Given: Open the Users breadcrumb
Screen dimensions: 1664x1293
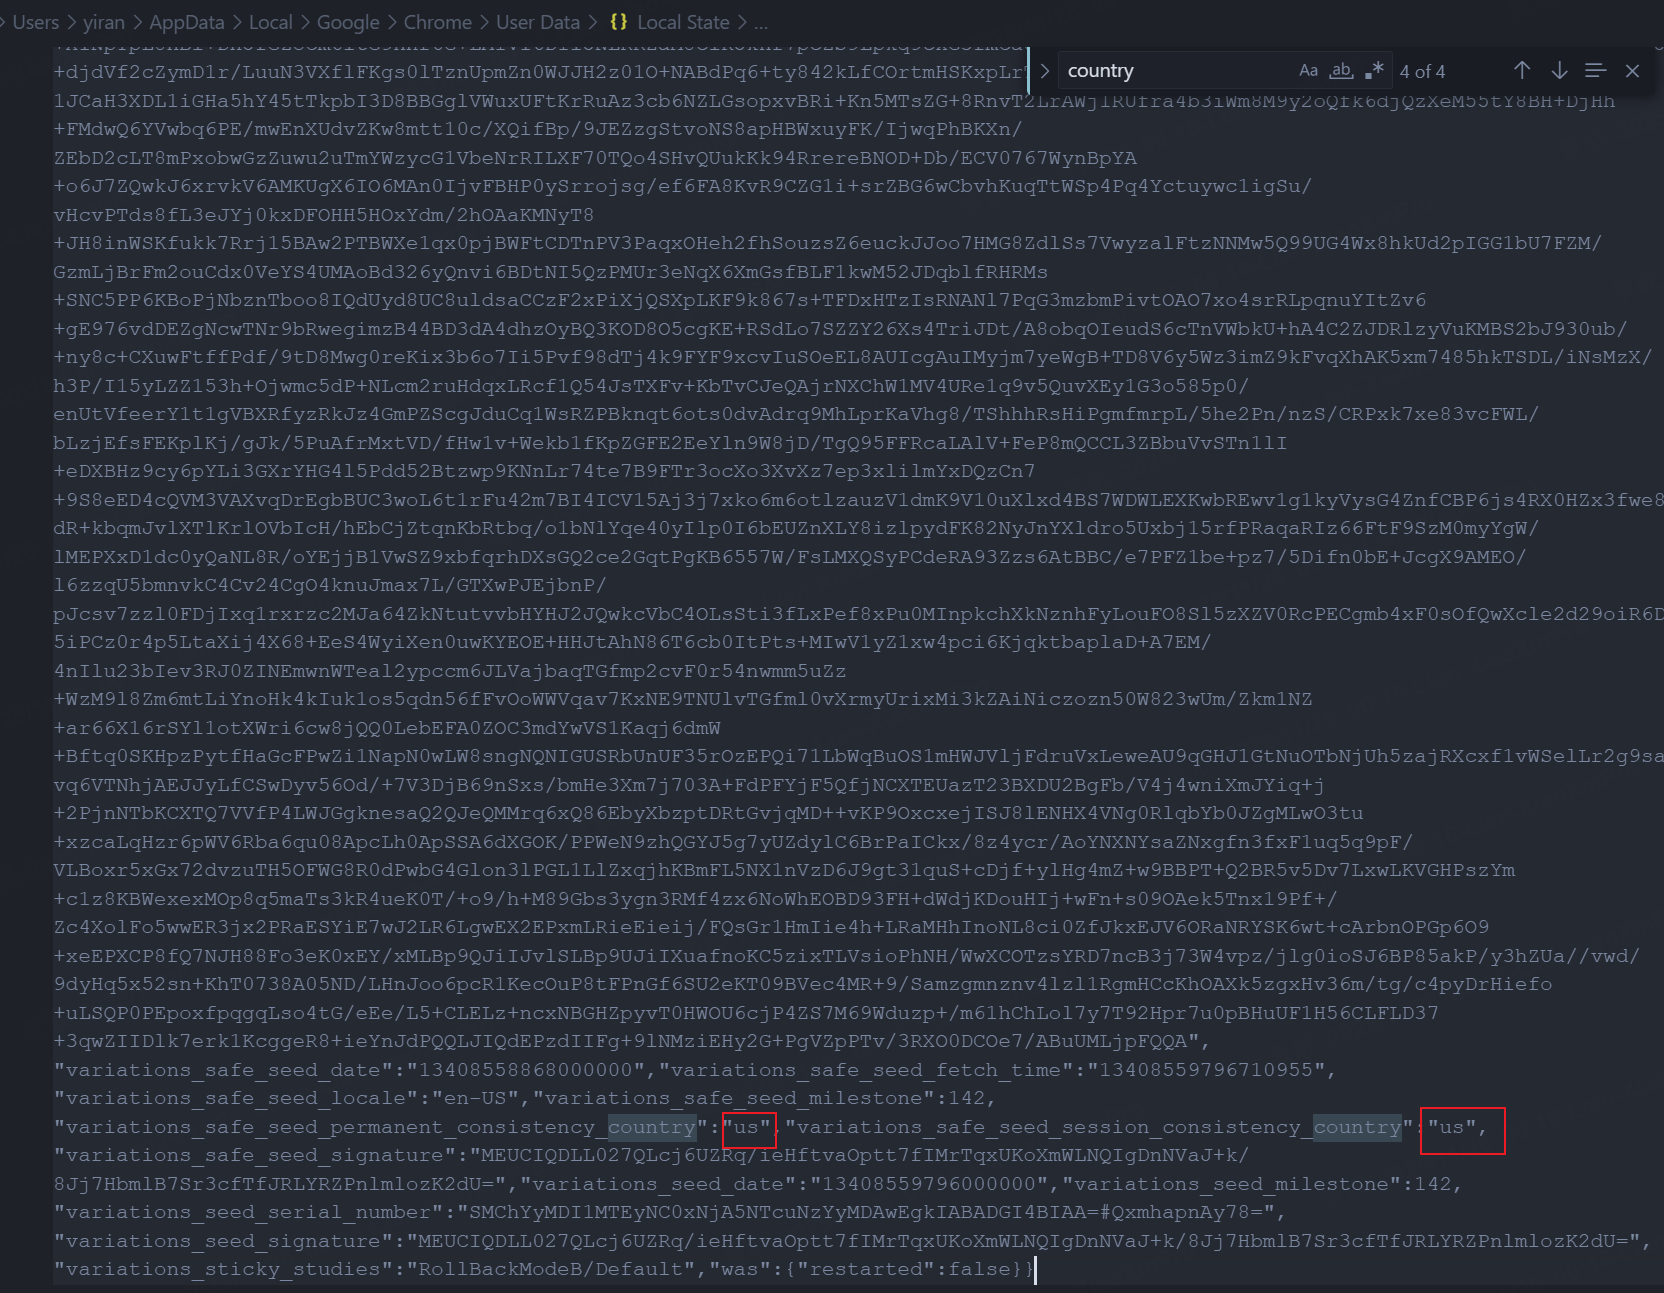Looking at the screenshot, I should [36, 22].
